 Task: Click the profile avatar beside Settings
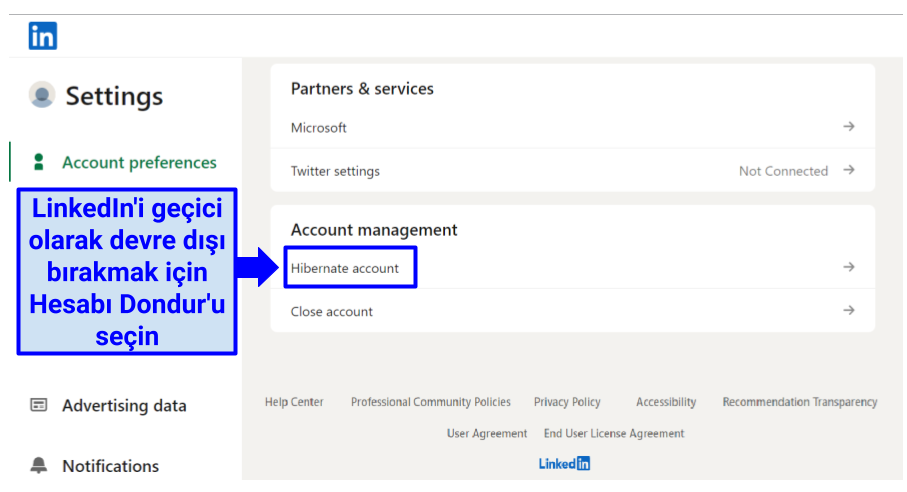(42, 95)
